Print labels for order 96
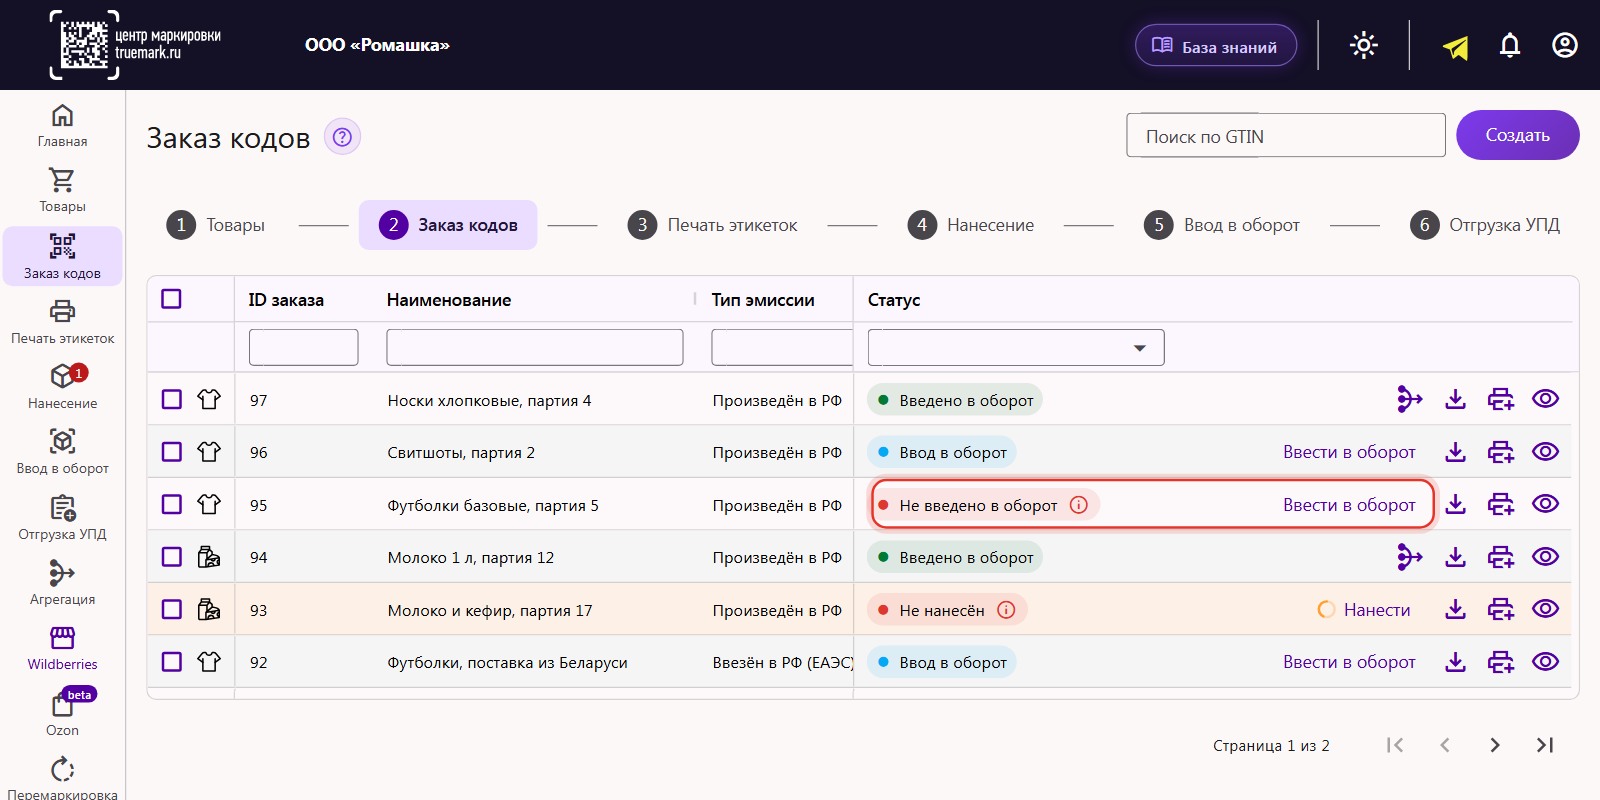 pyautogui.click(x=1501, y=452)
